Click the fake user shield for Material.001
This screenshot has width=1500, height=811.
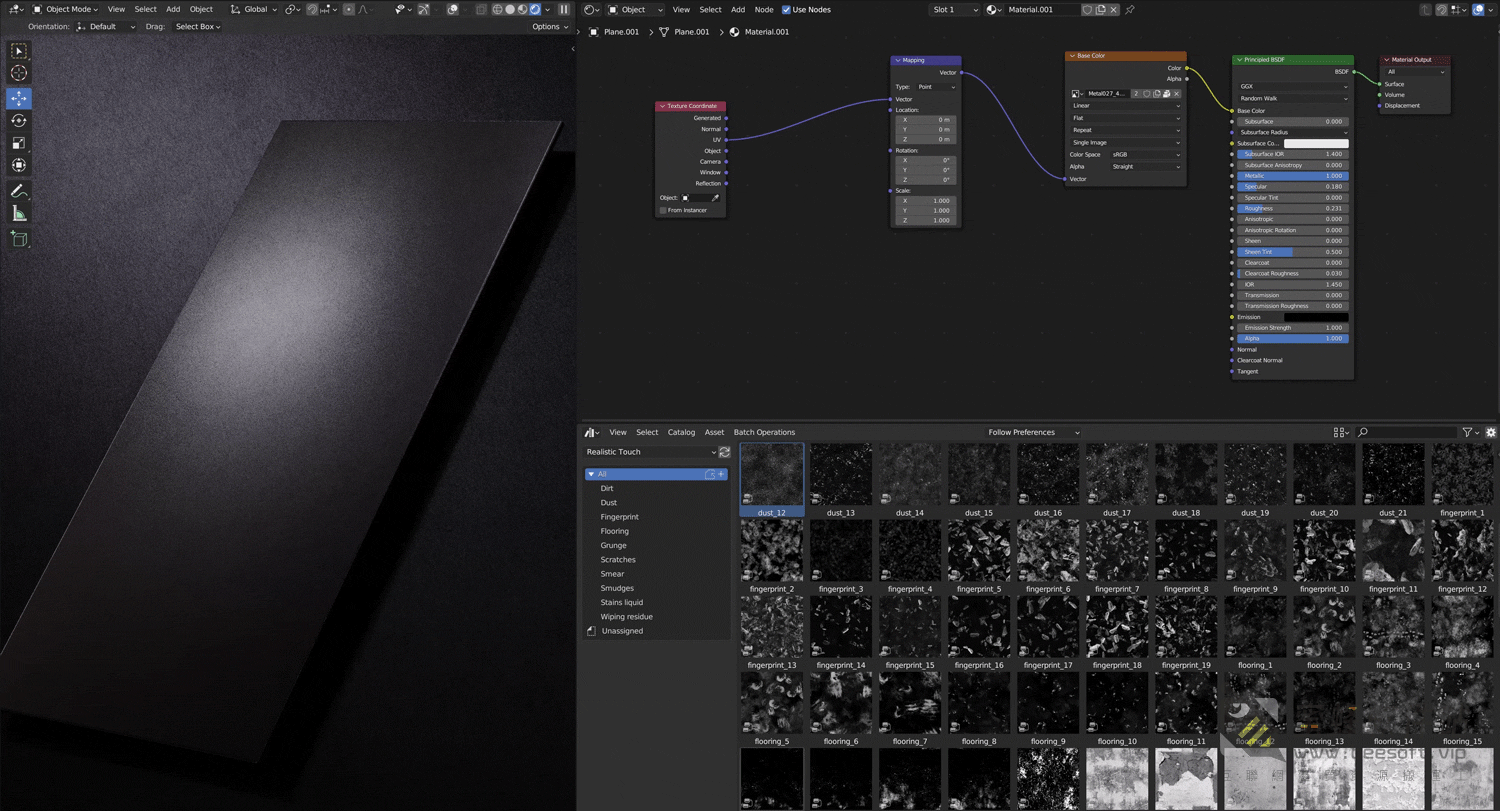point(1087,9)
